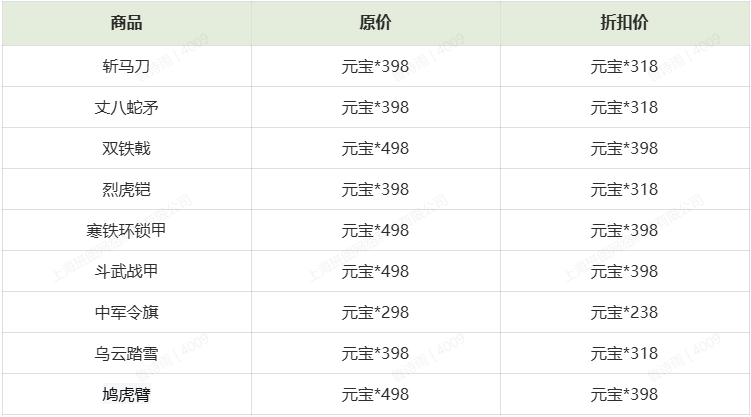Select the 乌云踏雪 item cell

[x=126, y=354]
